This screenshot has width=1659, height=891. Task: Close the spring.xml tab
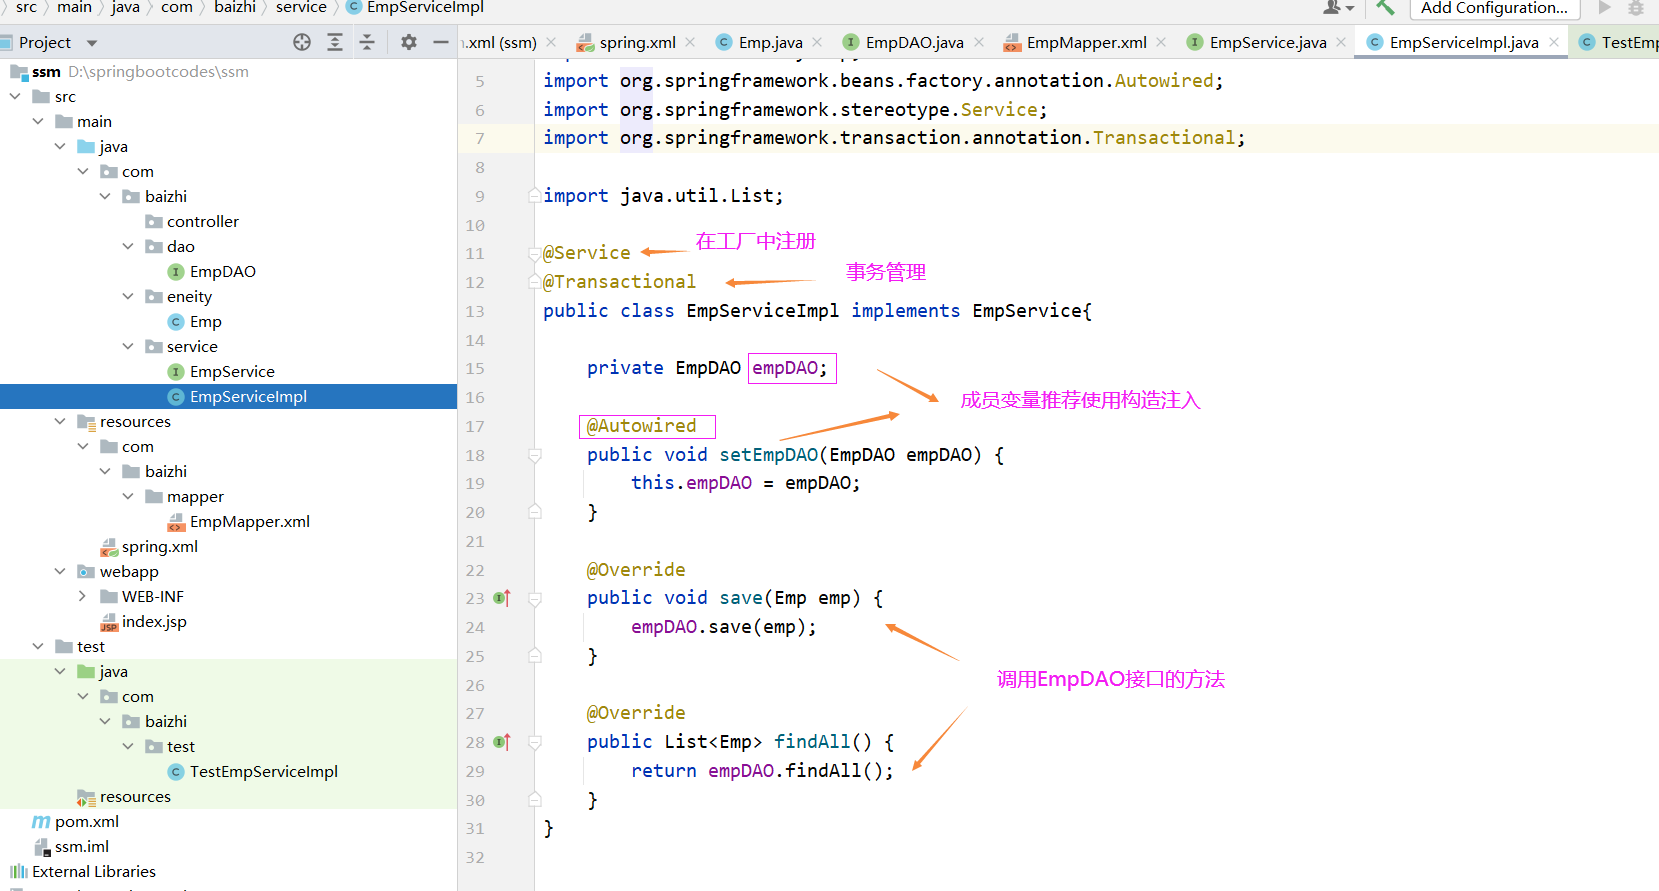690,42
